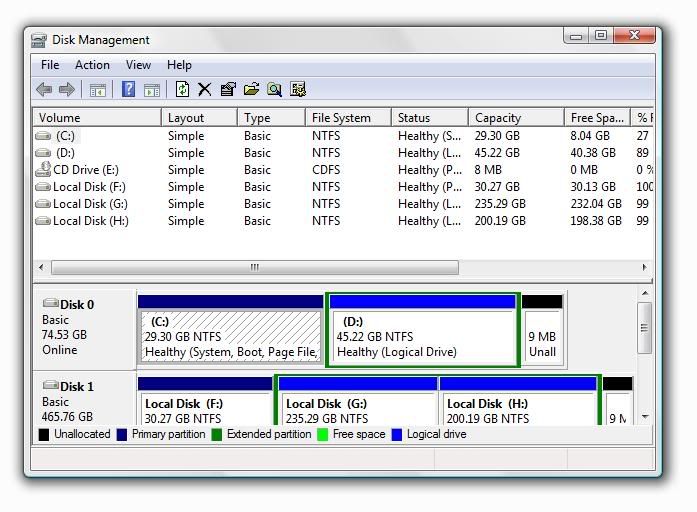The height and width of the screenshot is (512, 697).
Task: Click the Forward arrow toolbar icon
Action: click(67, 90)
